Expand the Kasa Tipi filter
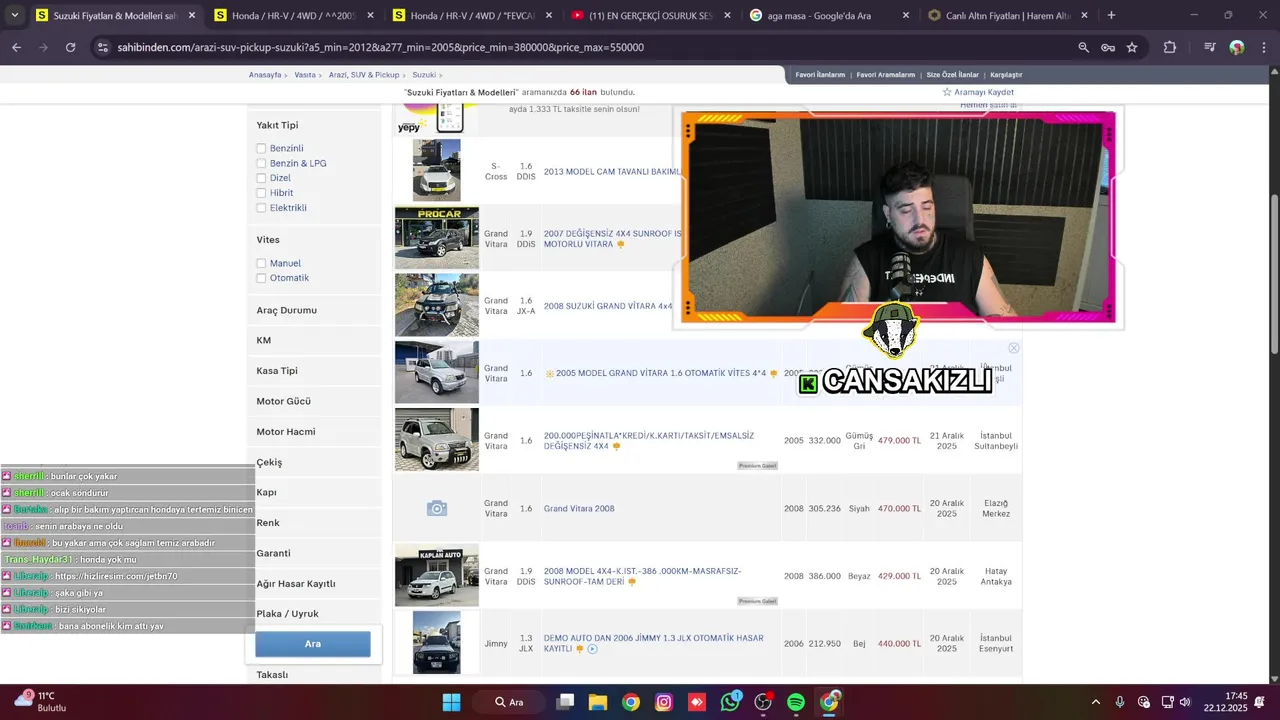This screenshot has width=1280, height=720. pyautogui.click(x=314, y=371)
